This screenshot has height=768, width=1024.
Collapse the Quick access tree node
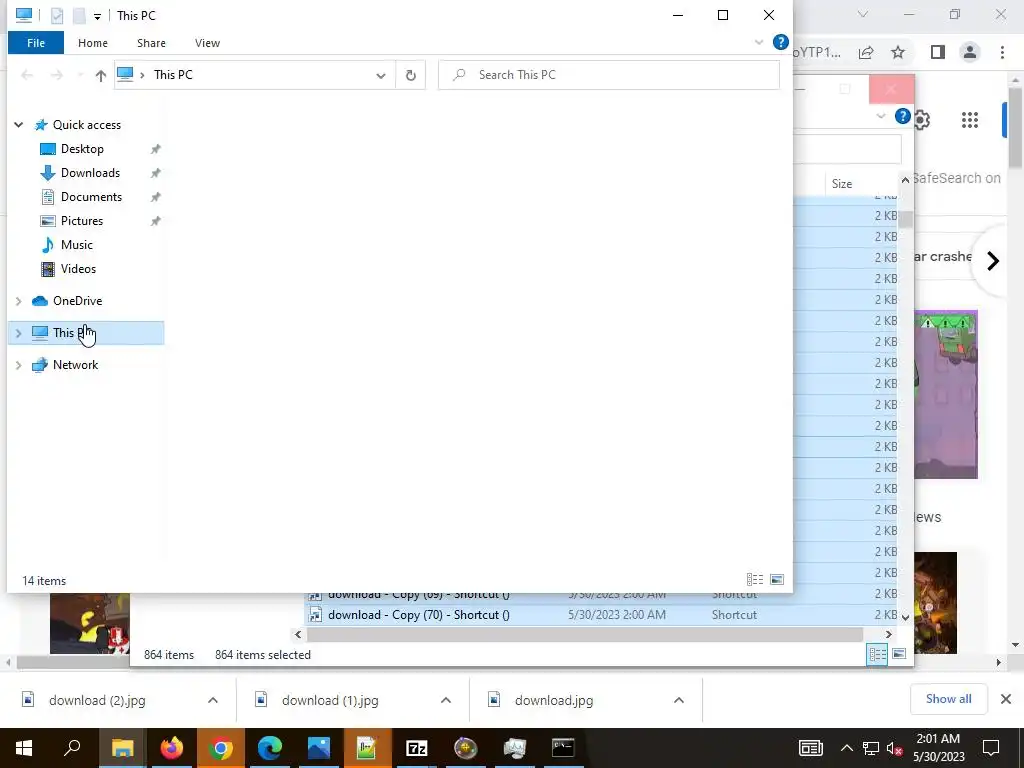click(x=18, y=125)
